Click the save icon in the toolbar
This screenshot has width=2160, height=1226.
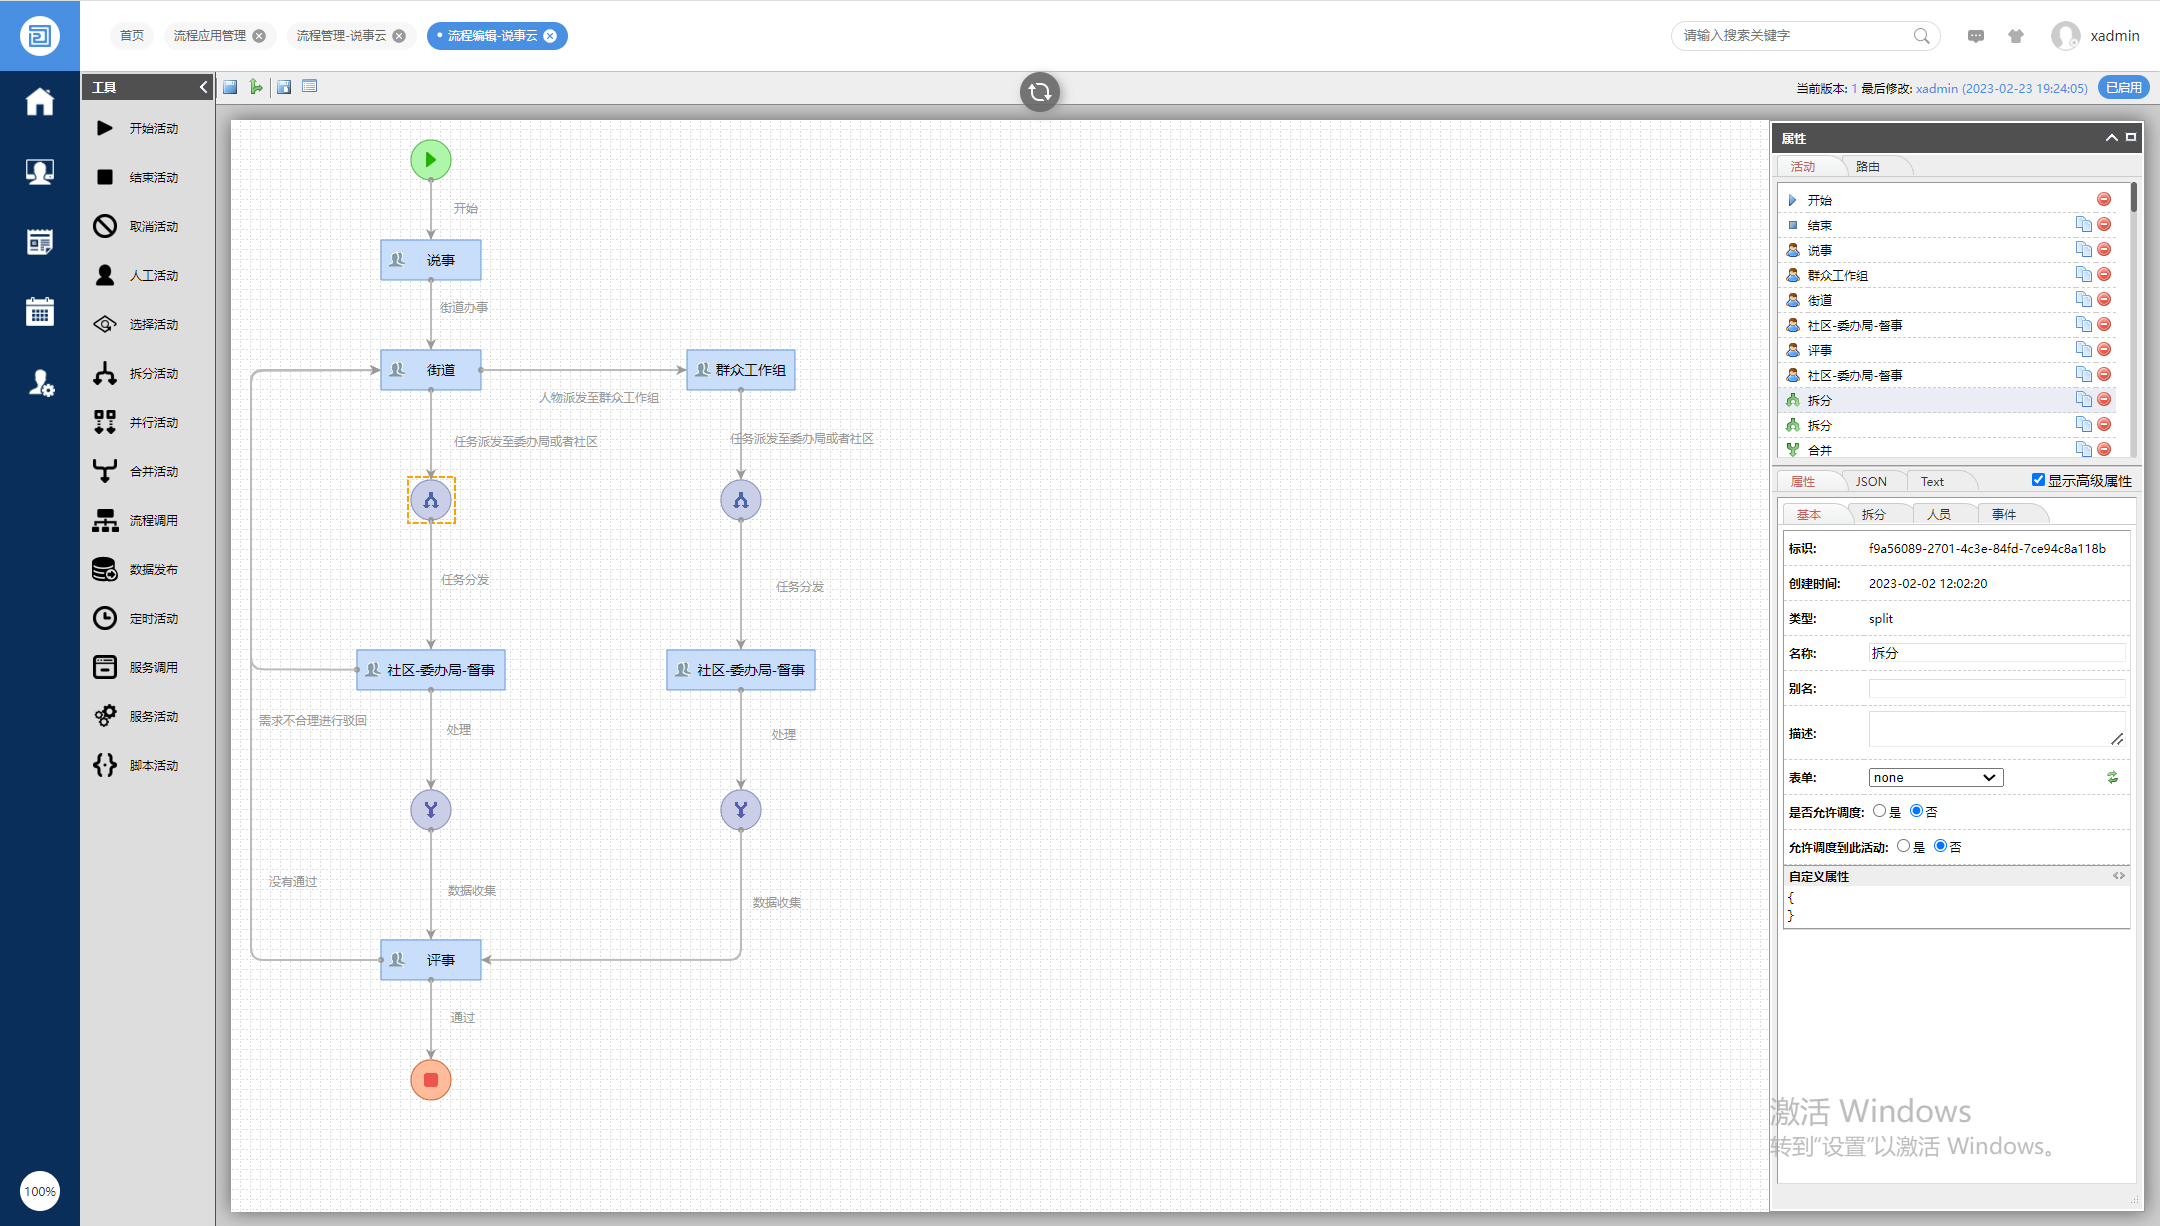[230, 87]
